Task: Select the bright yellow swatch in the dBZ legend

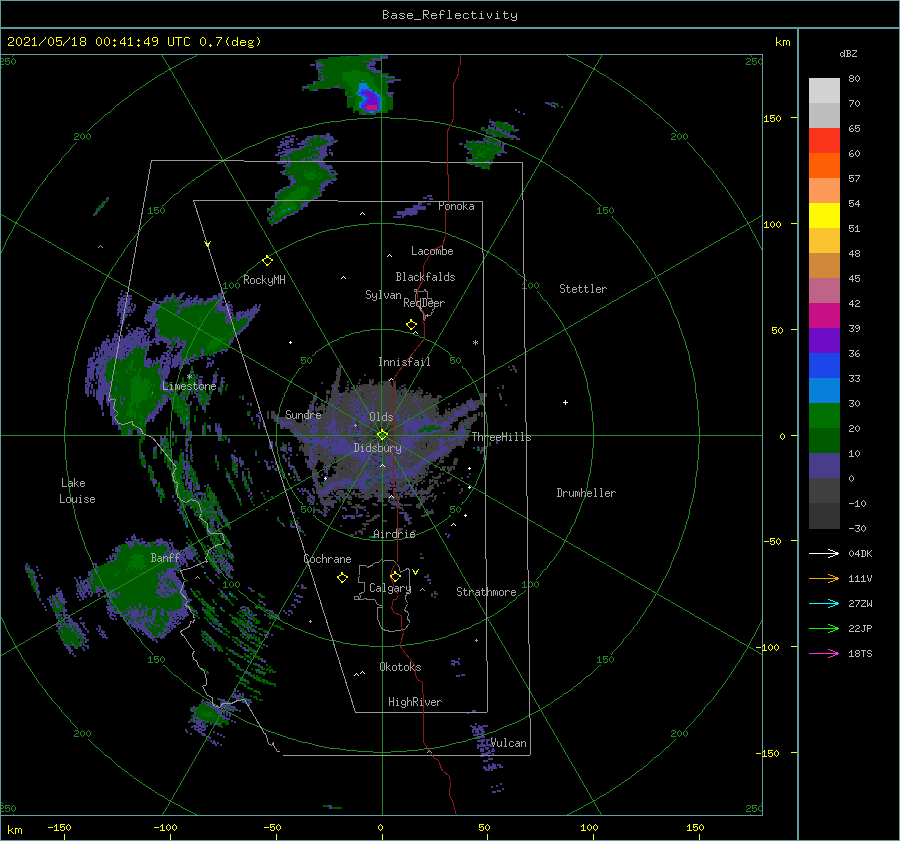Action: click(x=824, y=216)
